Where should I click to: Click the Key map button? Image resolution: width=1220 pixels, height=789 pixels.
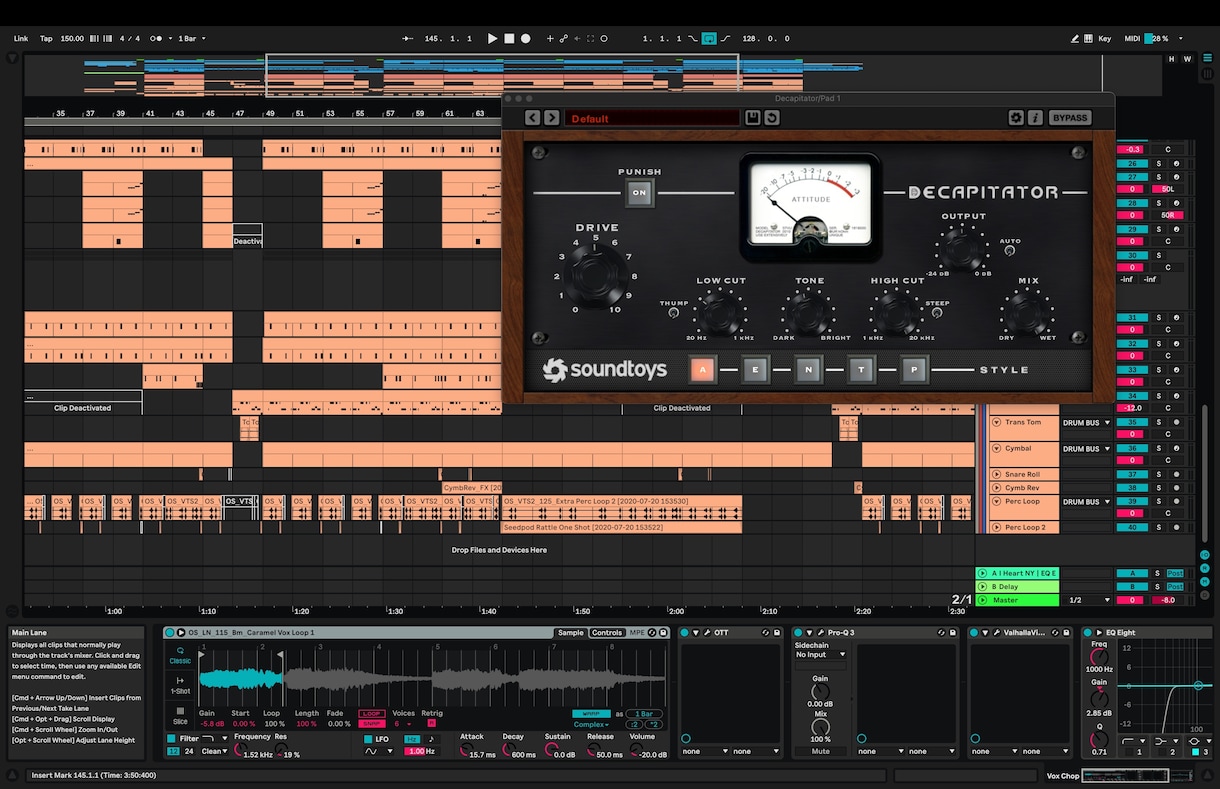pos(1104,39)
